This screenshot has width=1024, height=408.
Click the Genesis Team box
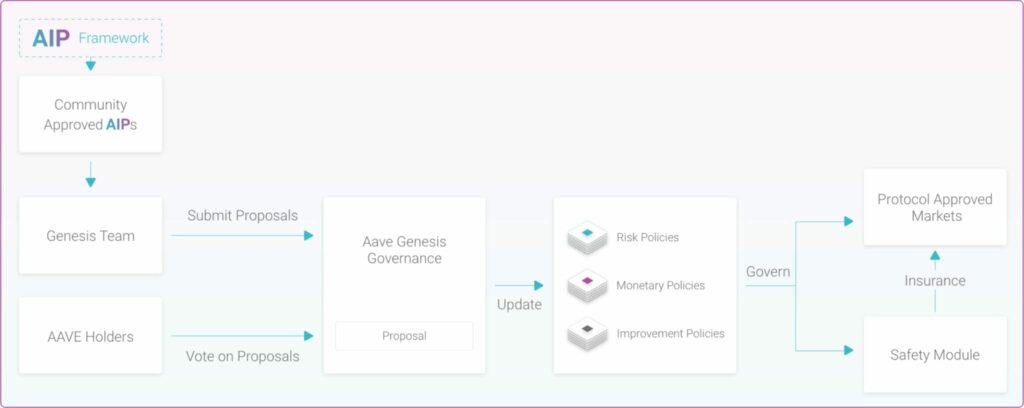[91, 236]
